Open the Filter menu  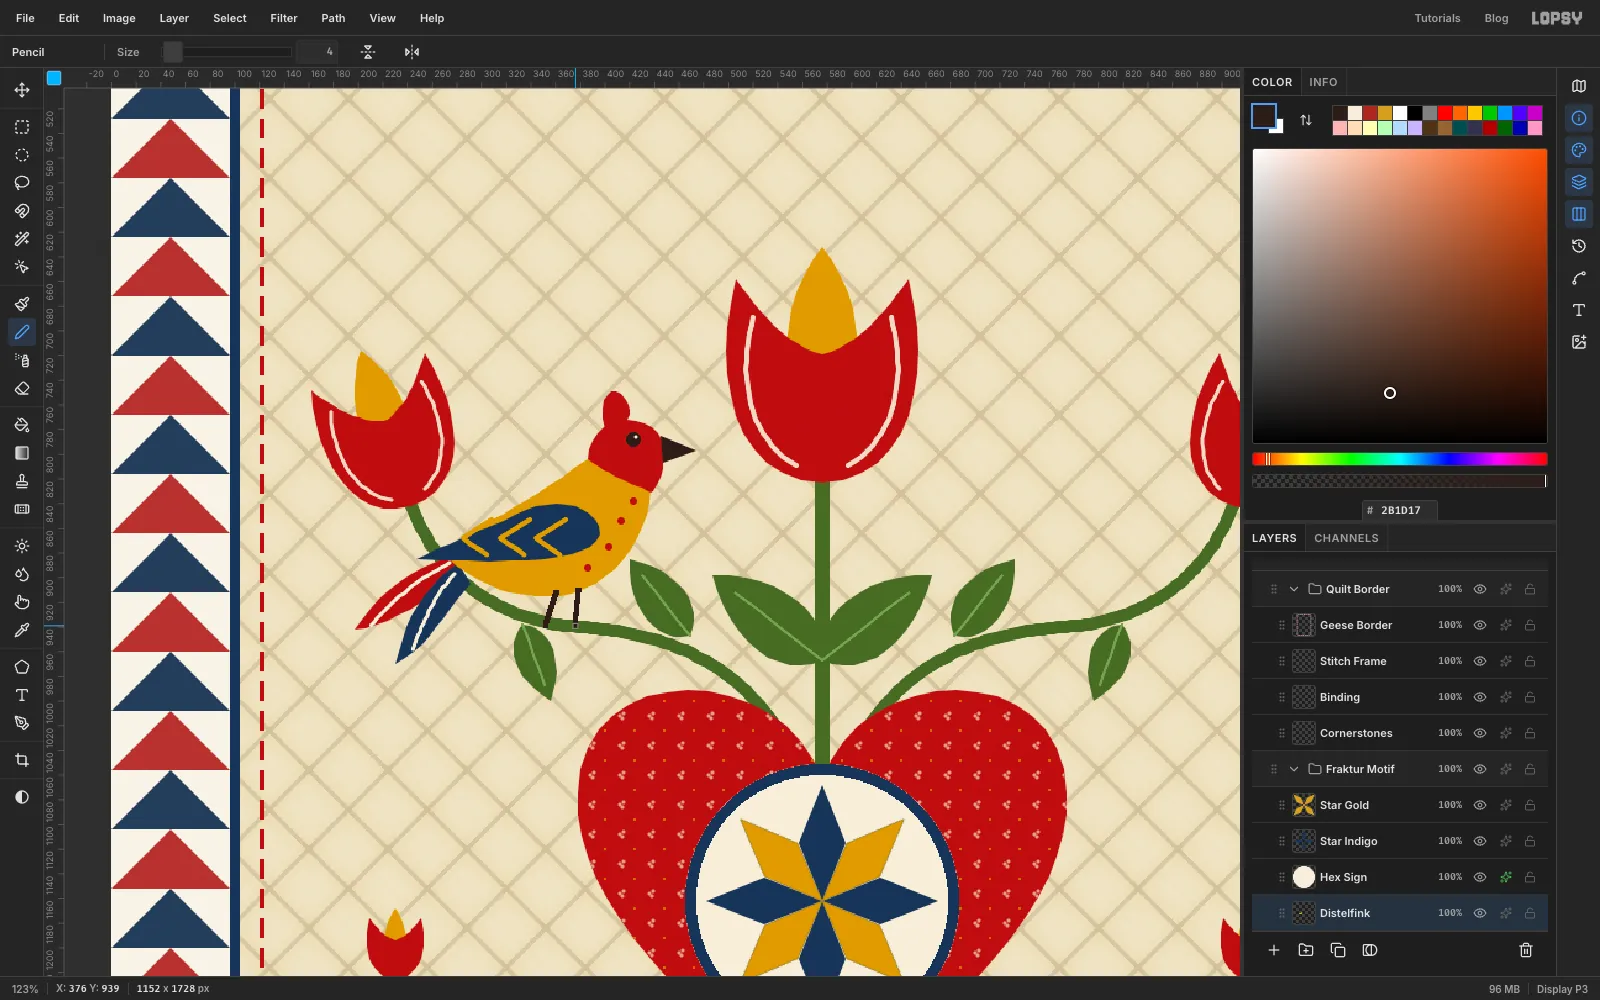[x=284, y=18]
